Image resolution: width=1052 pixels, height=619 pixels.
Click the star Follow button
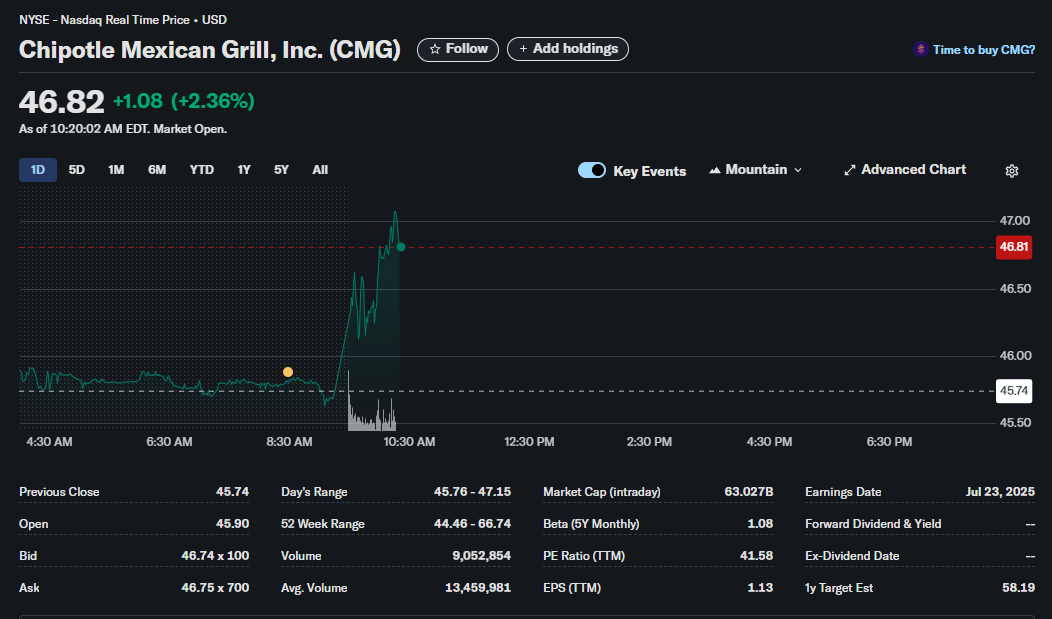point(458,49)
